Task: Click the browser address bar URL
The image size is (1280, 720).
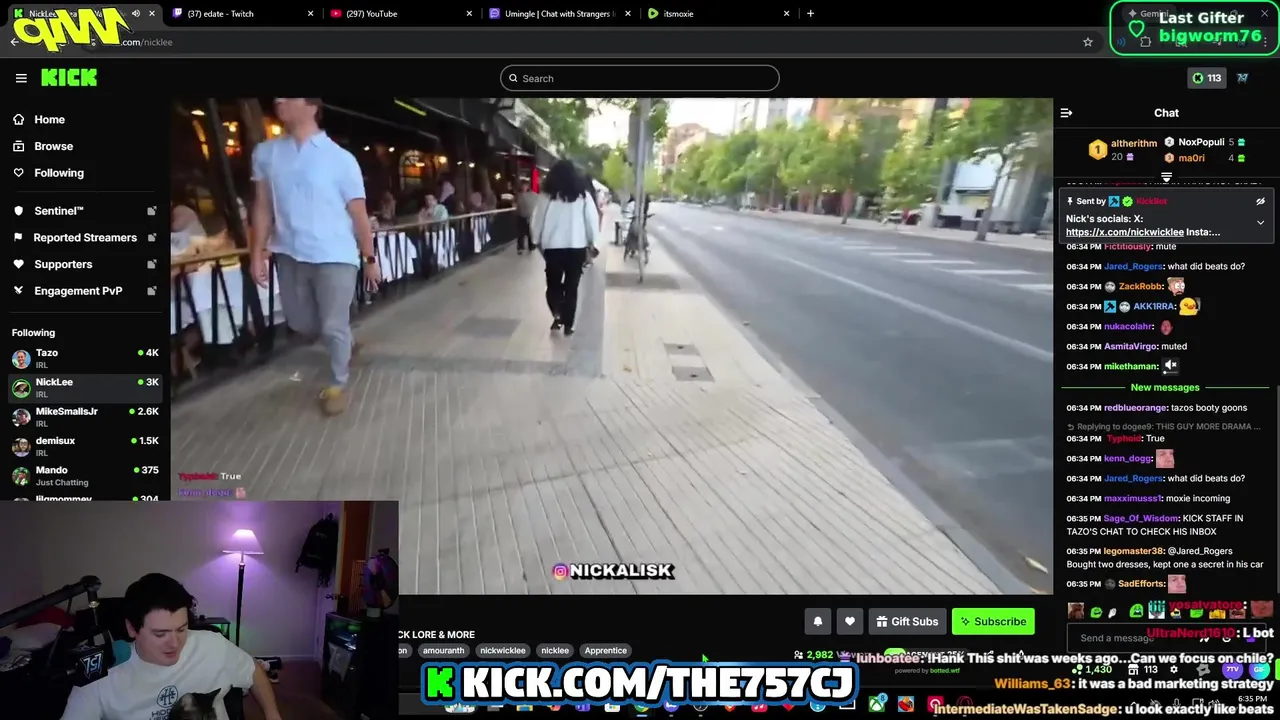Action: pyautogui.click(x=146, y=42)
